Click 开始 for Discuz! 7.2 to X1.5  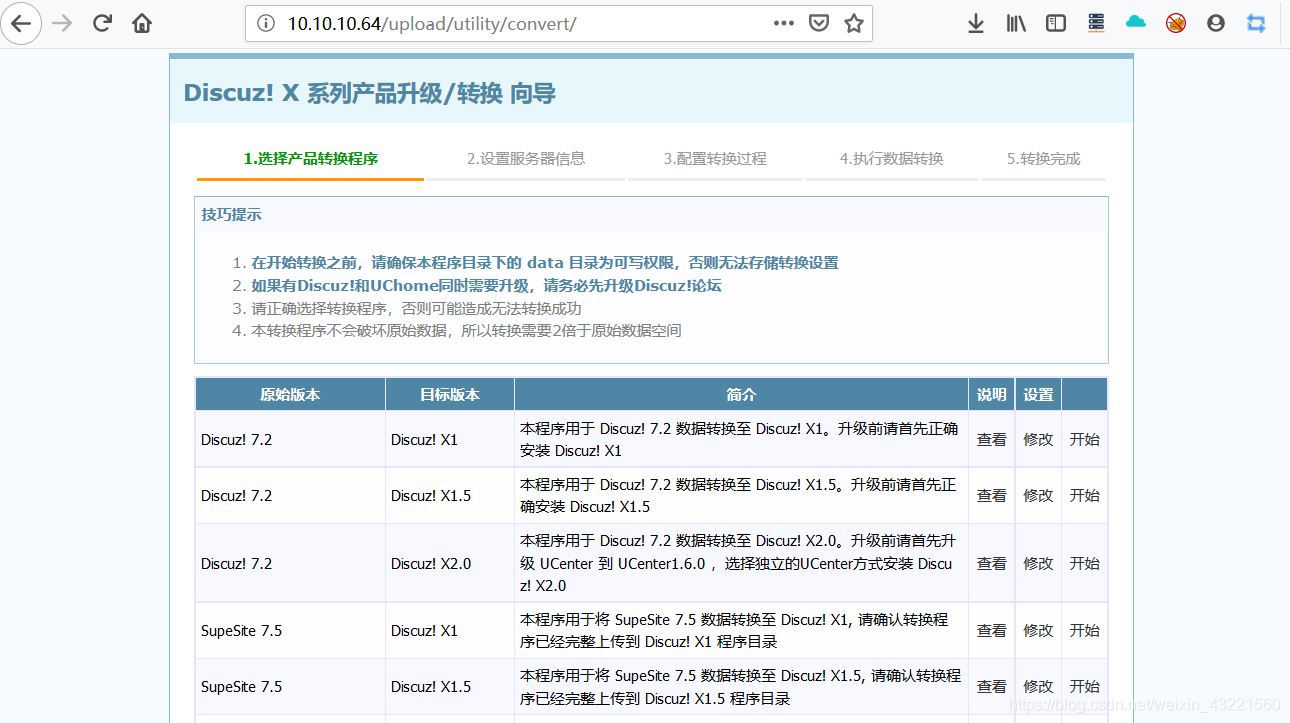point(1084,495)
